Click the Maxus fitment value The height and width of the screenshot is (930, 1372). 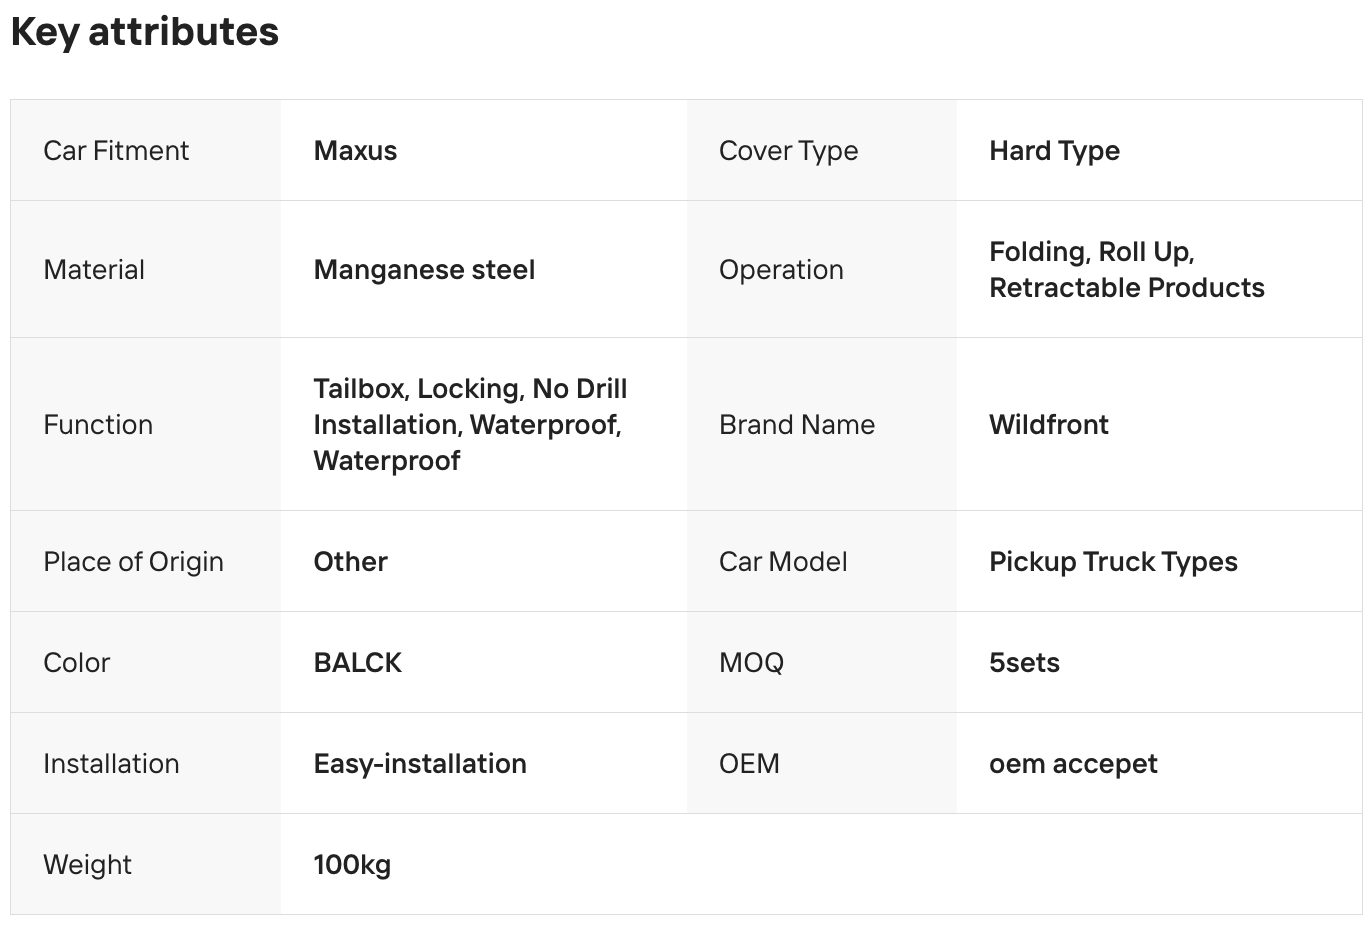[355, 151]
